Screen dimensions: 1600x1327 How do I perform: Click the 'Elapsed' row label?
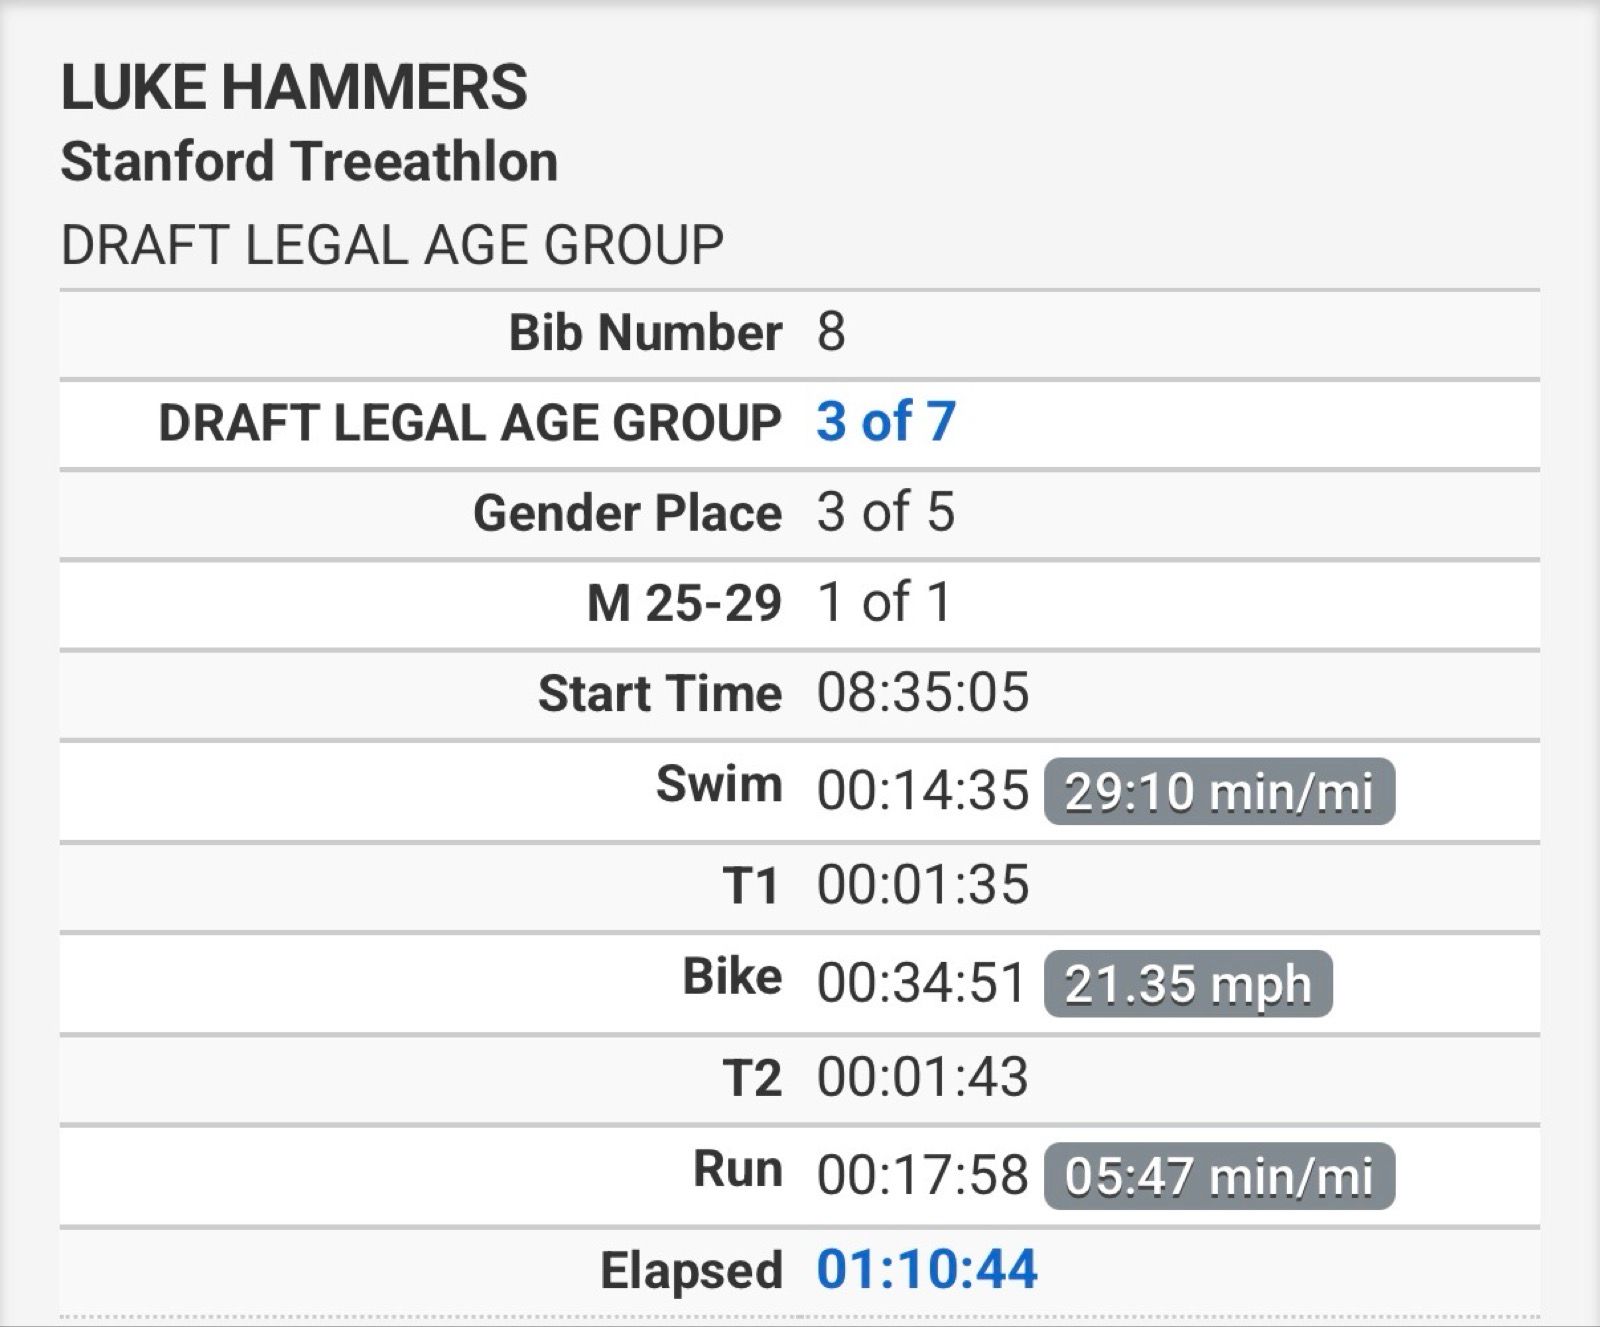[x=691, y=1271]
